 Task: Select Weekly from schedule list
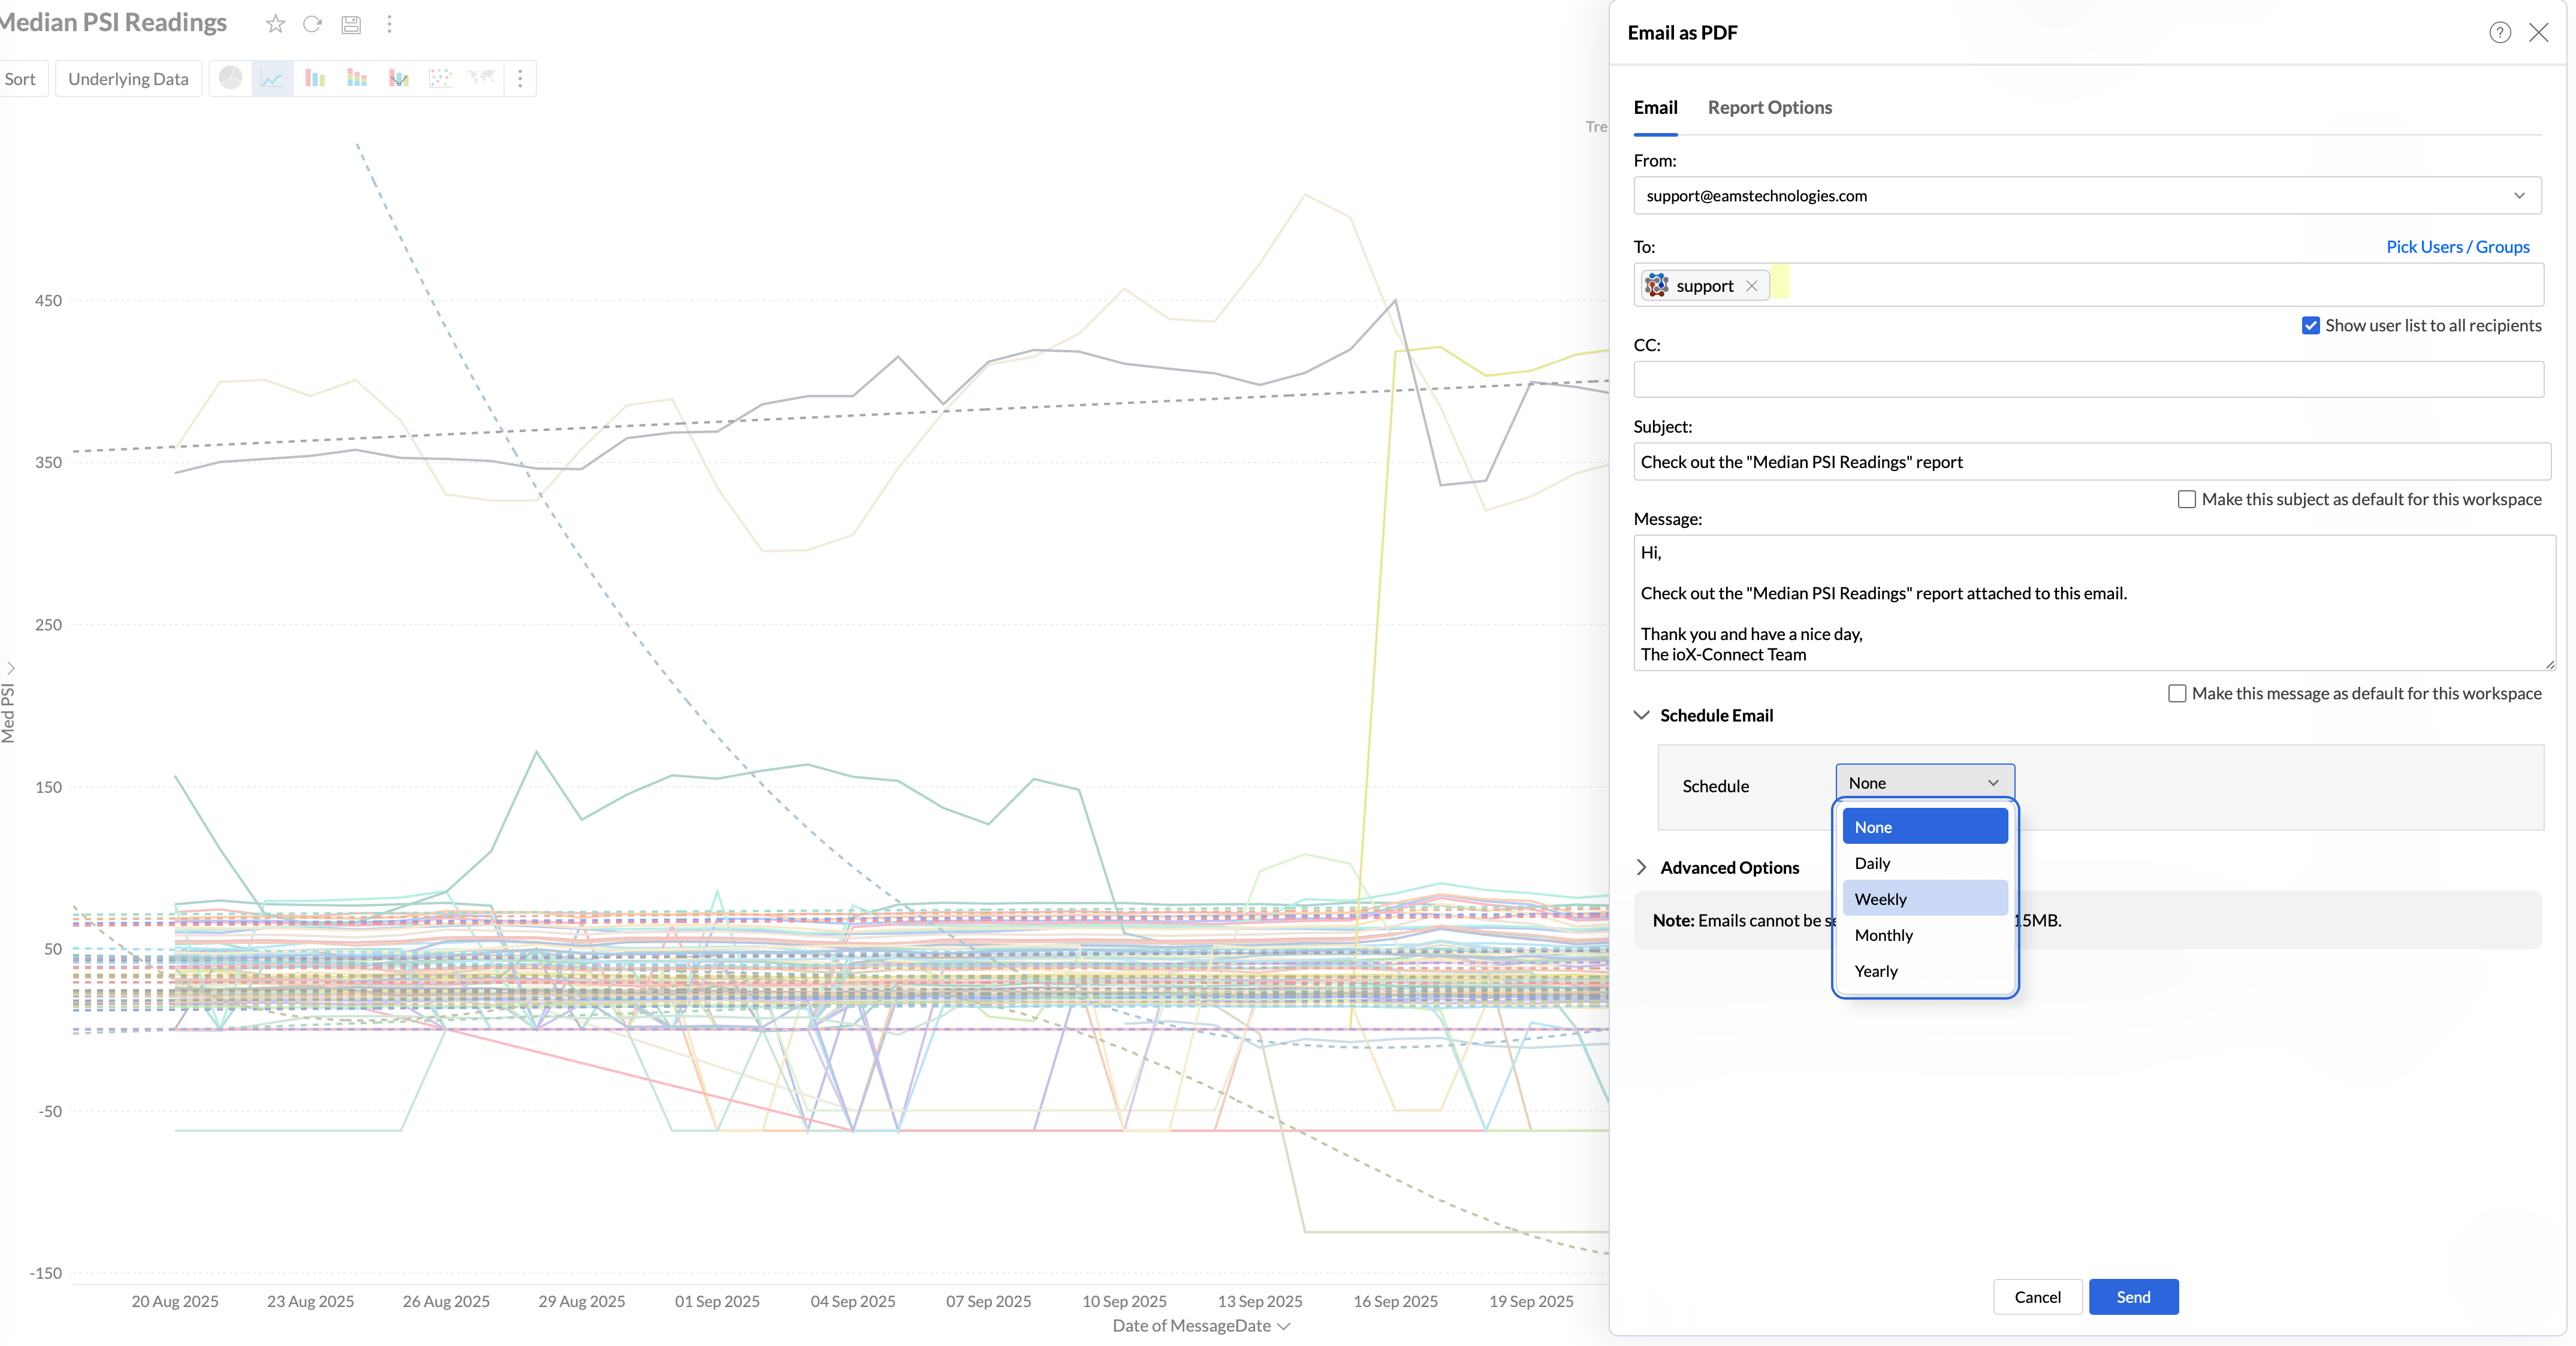[x=1924, y=898]
